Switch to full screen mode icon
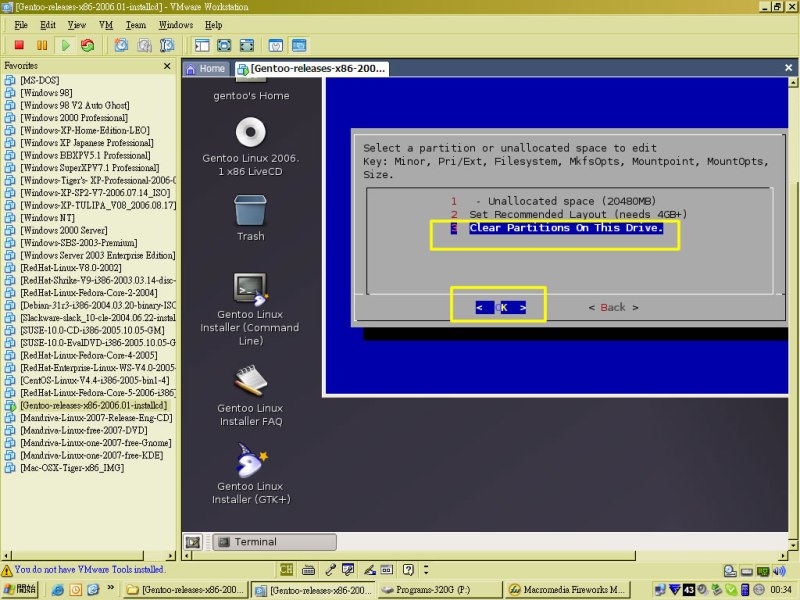Viewport: 800px width, 600px height. [x=224, y=45]
